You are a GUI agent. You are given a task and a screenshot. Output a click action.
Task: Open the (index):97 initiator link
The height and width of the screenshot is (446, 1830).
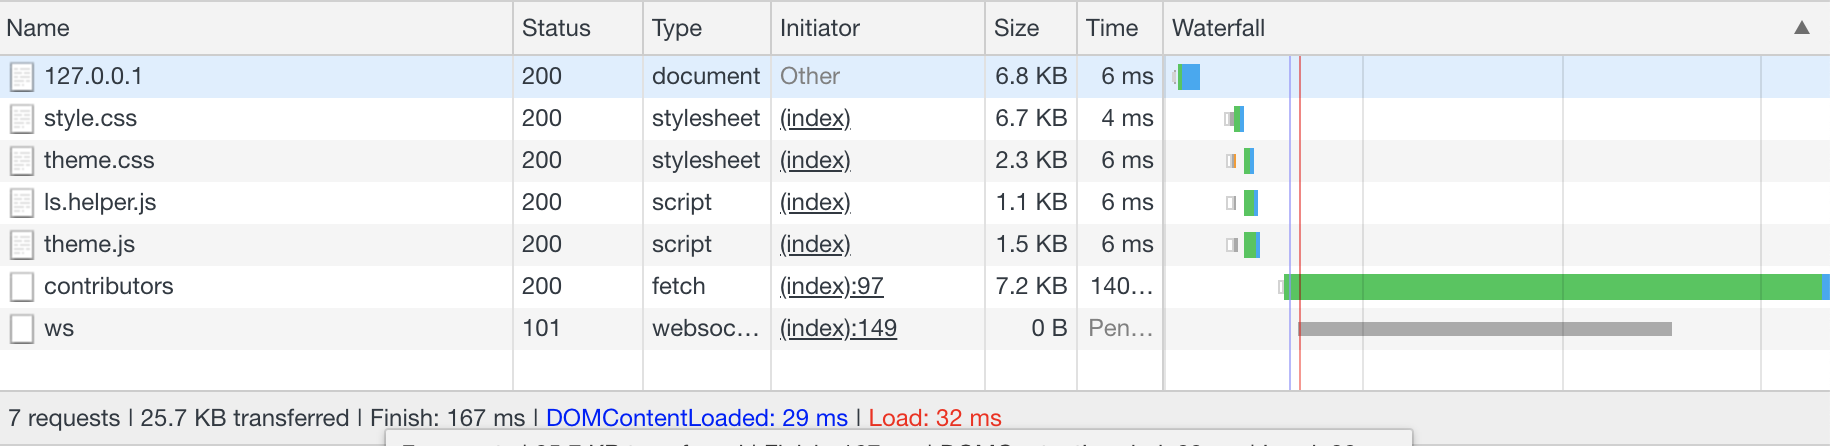pyautogui.click(x=831, y=287)
